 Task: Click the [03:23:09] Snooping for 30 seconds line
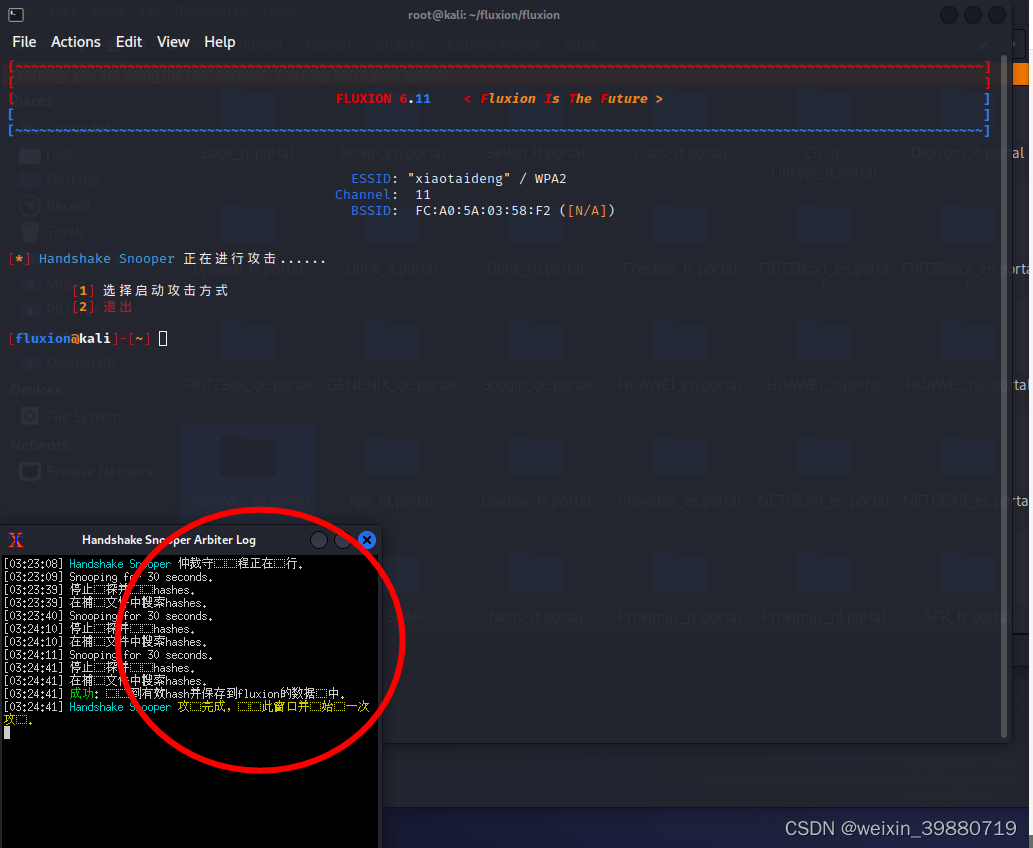pos(109,577)
